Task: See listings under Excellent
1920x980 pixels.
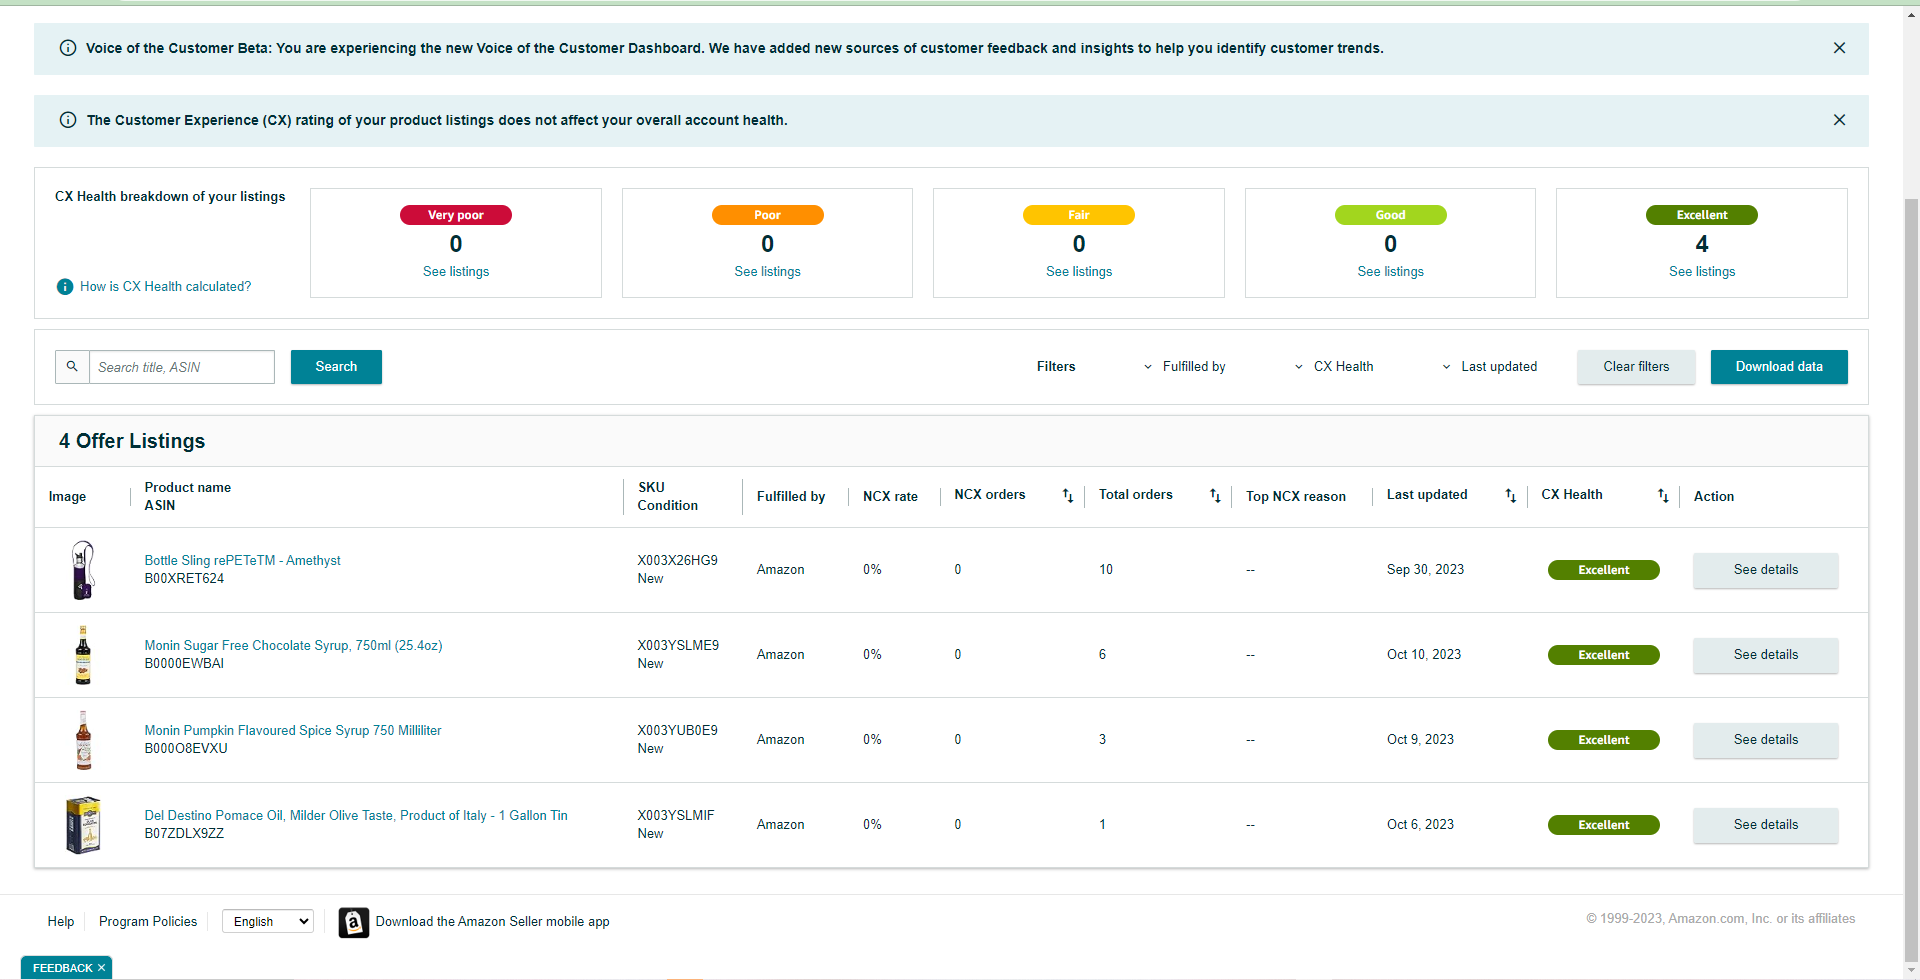Action: click(x=1702, y=272)
